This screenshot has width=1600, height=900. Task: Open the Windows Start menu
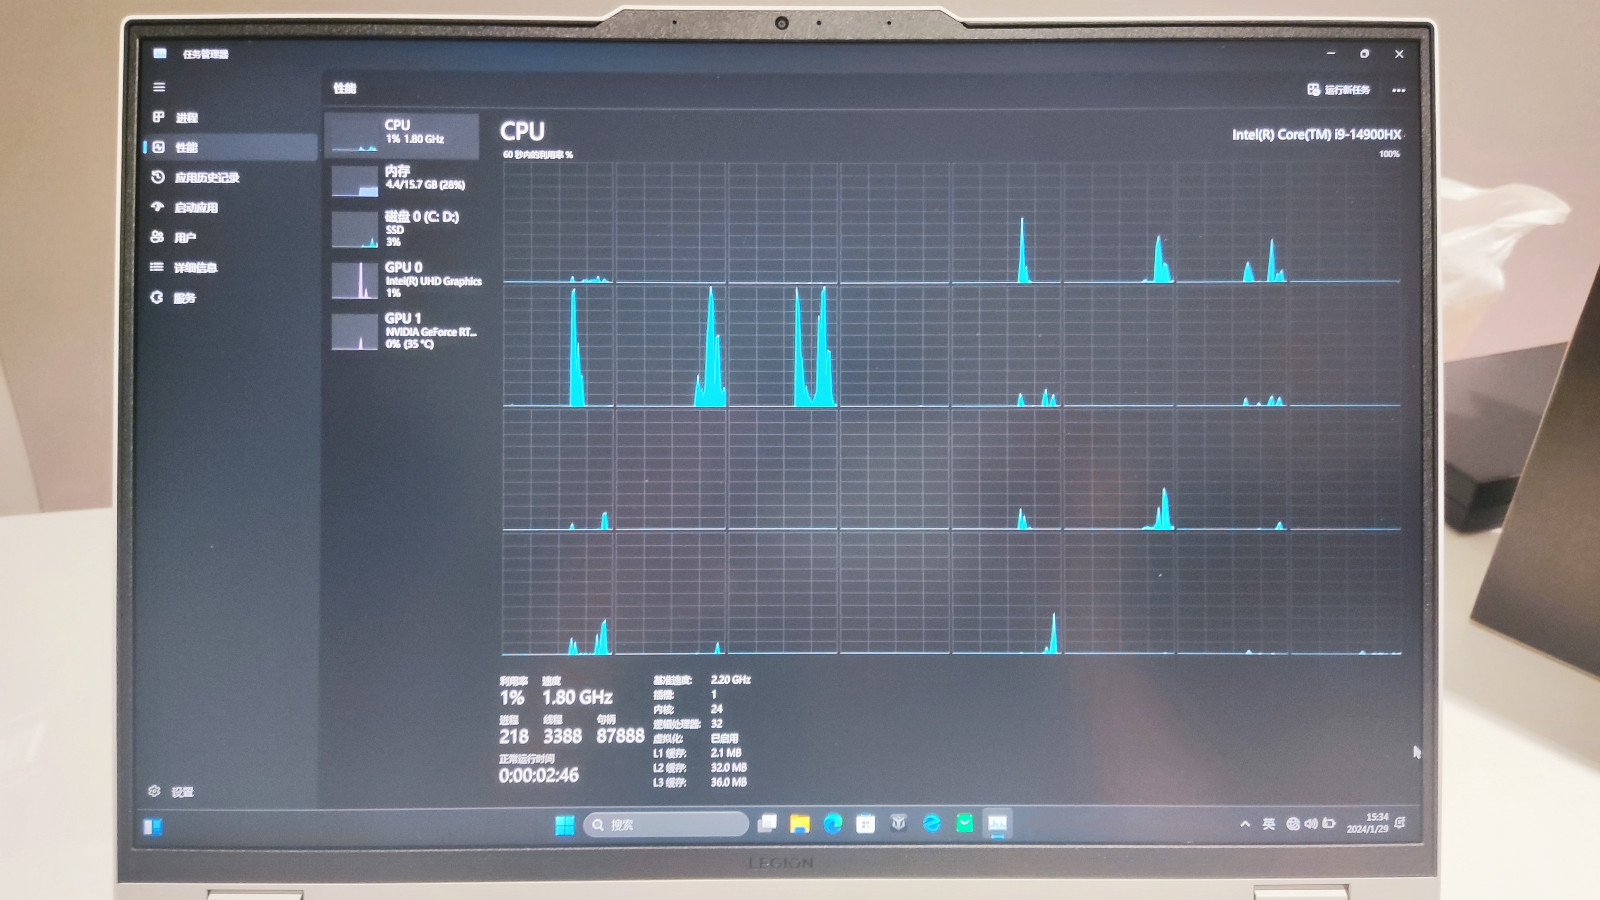(565, 824)
